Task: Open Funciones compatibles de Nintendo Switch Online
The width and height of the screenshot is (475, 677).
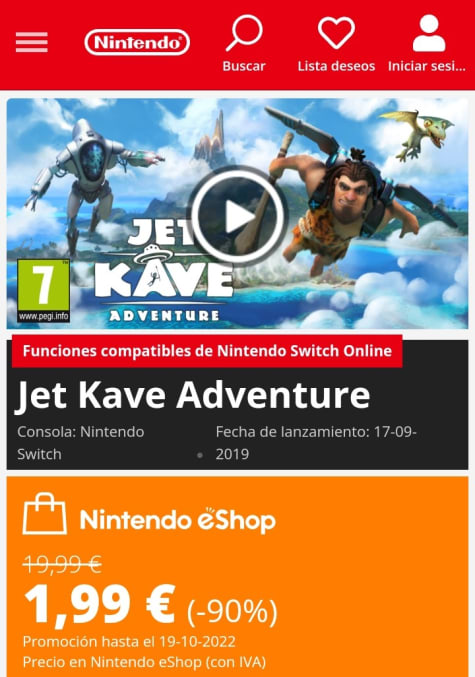Action: coord(207,351)
